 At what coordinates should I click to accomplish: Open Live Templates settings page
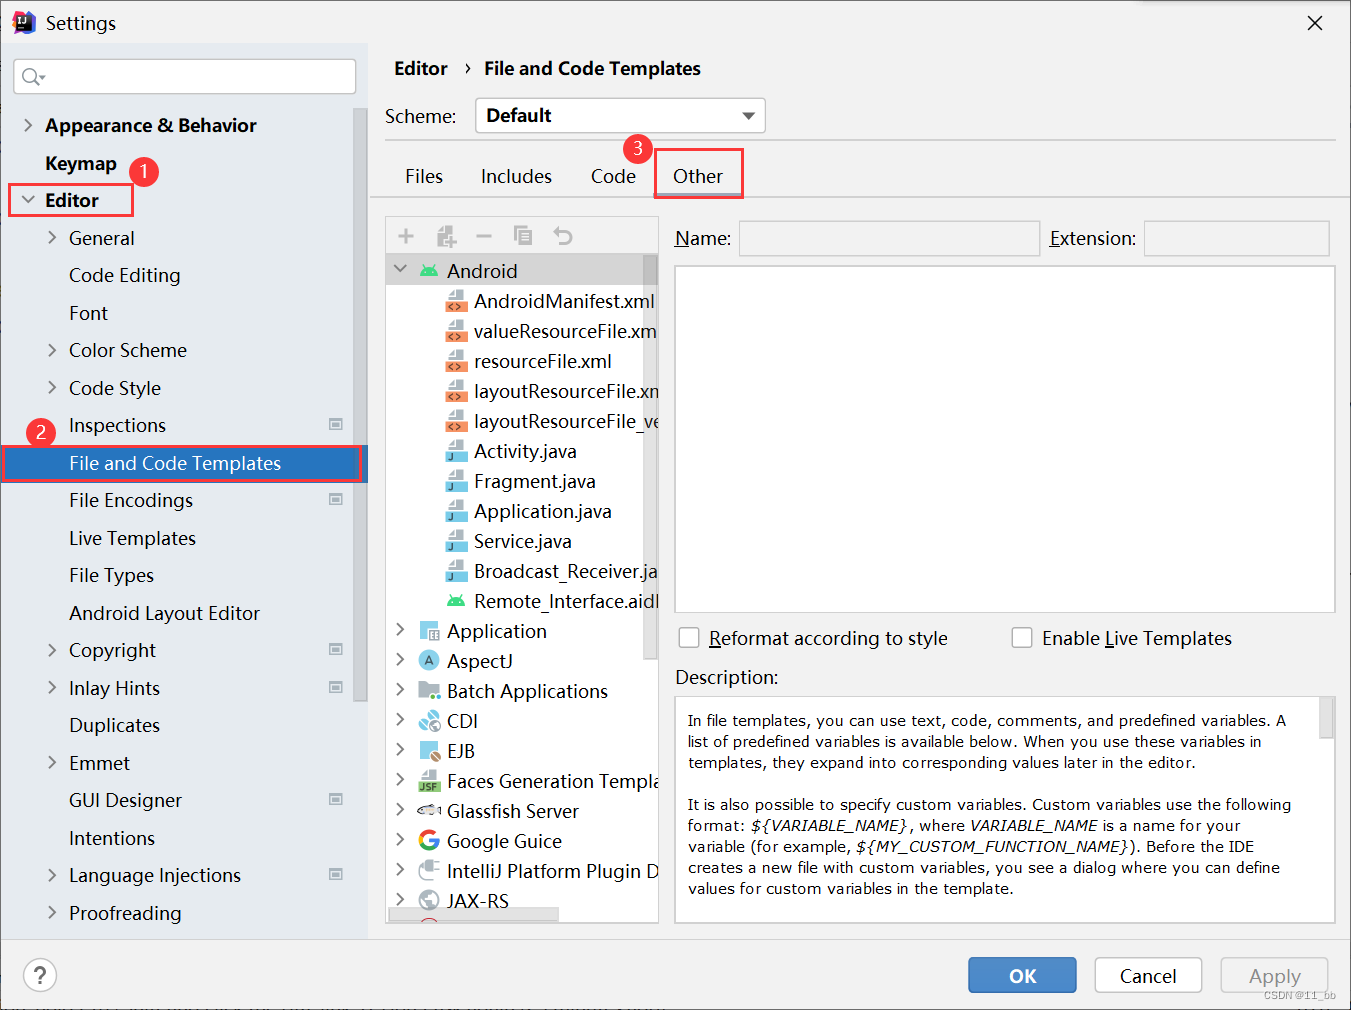click(132, 538)
